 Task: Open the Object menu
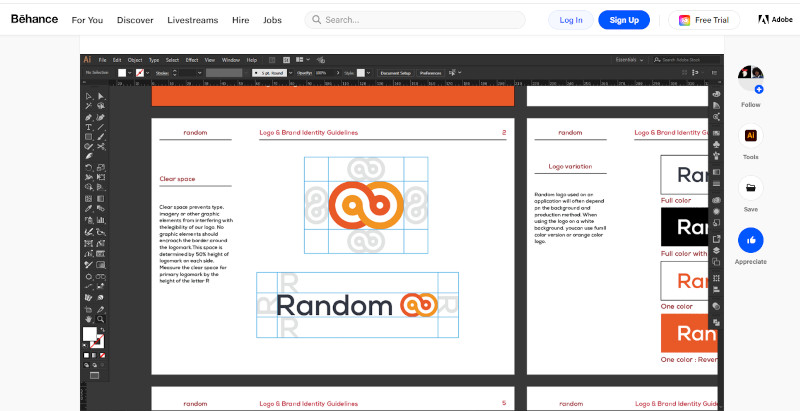[x=135, y=60]
